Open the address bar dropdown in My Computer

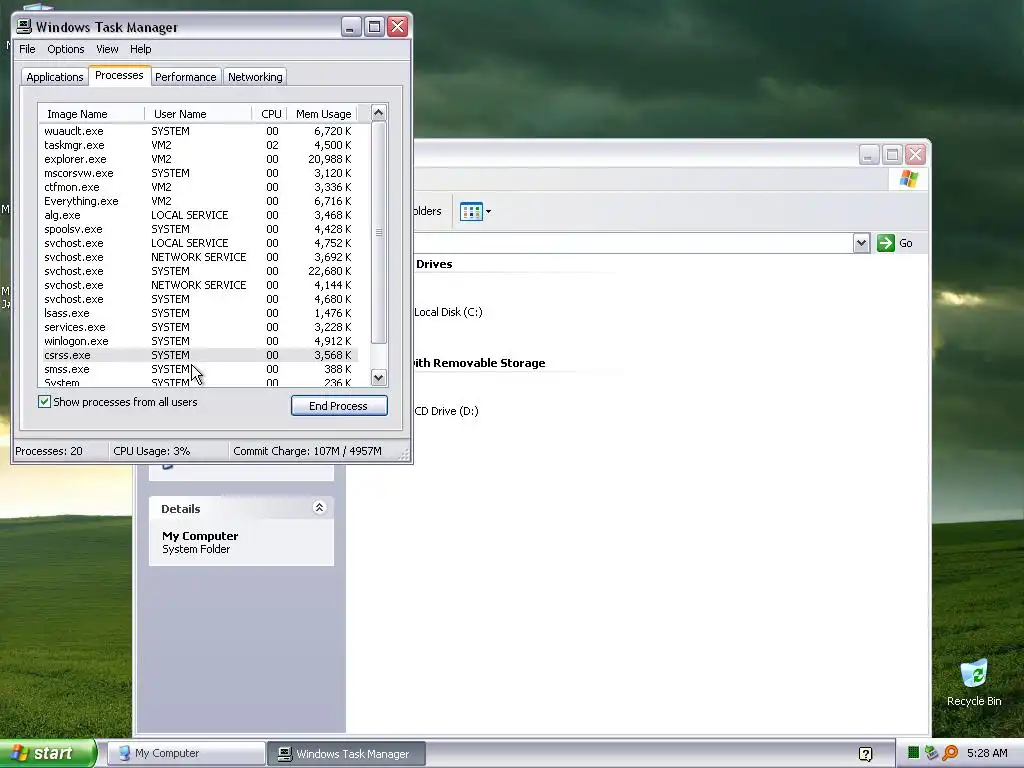pos(861,243)
